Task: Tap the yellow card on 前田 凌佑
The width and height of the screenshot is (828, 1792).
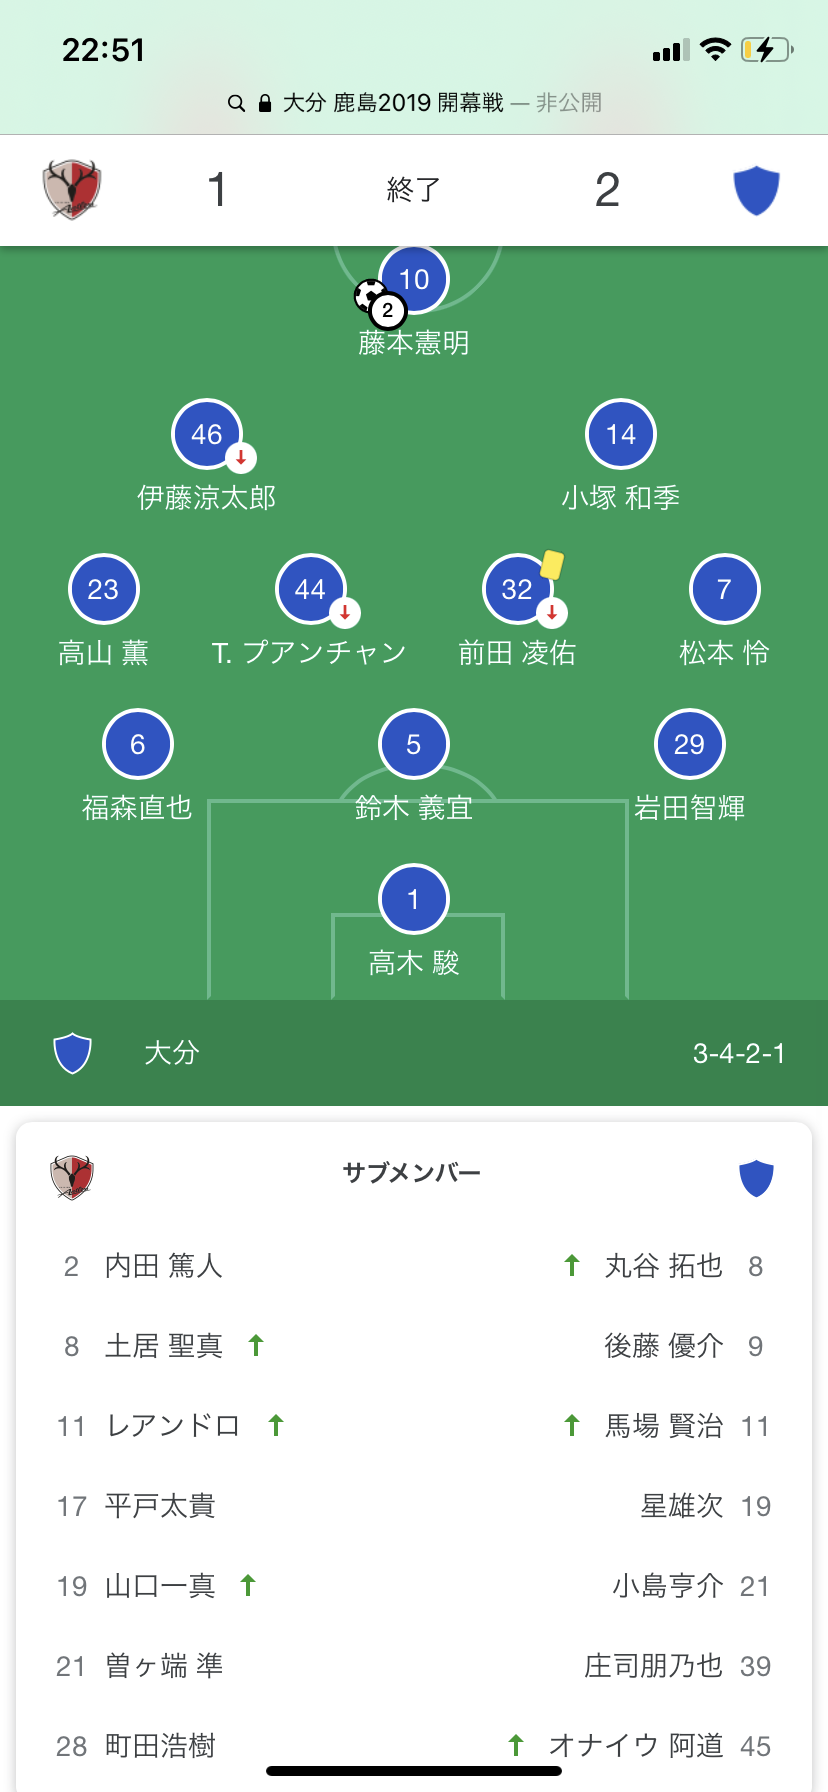Action: 552,565
